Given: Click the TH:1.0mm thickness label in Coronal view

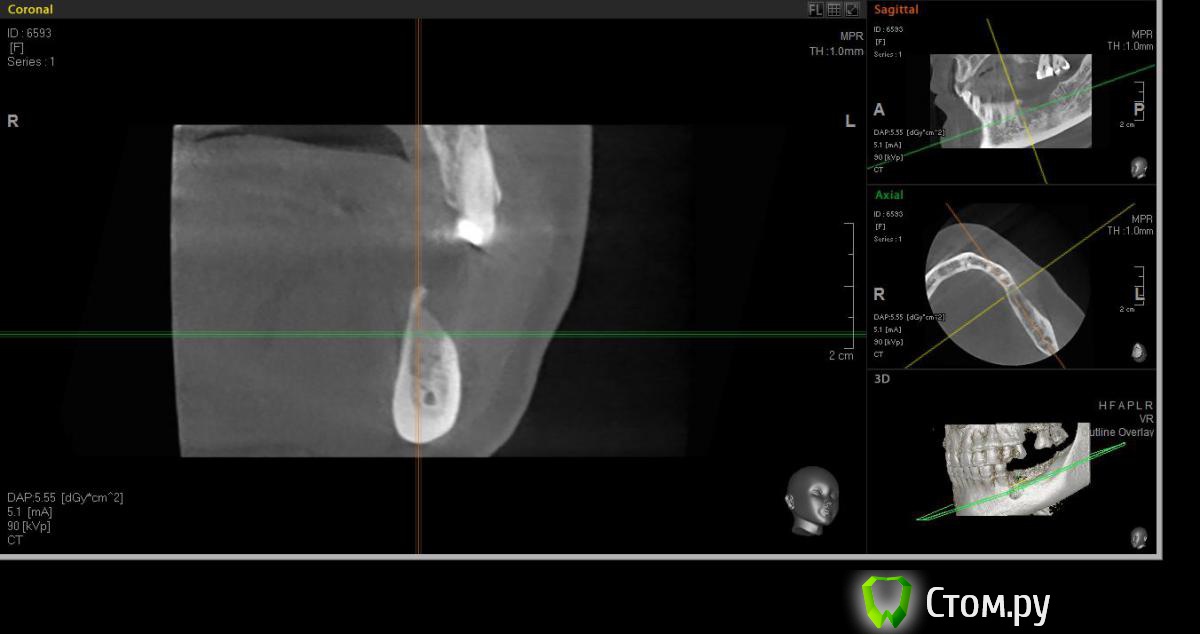Looking at the screenshot, I should point(836,51).
